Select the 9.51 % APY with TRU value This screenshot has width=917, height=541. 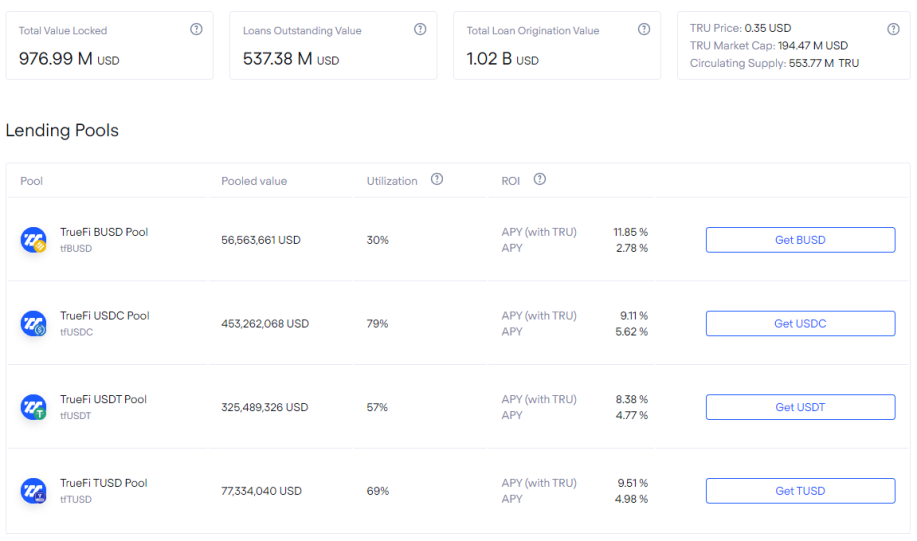633,483
